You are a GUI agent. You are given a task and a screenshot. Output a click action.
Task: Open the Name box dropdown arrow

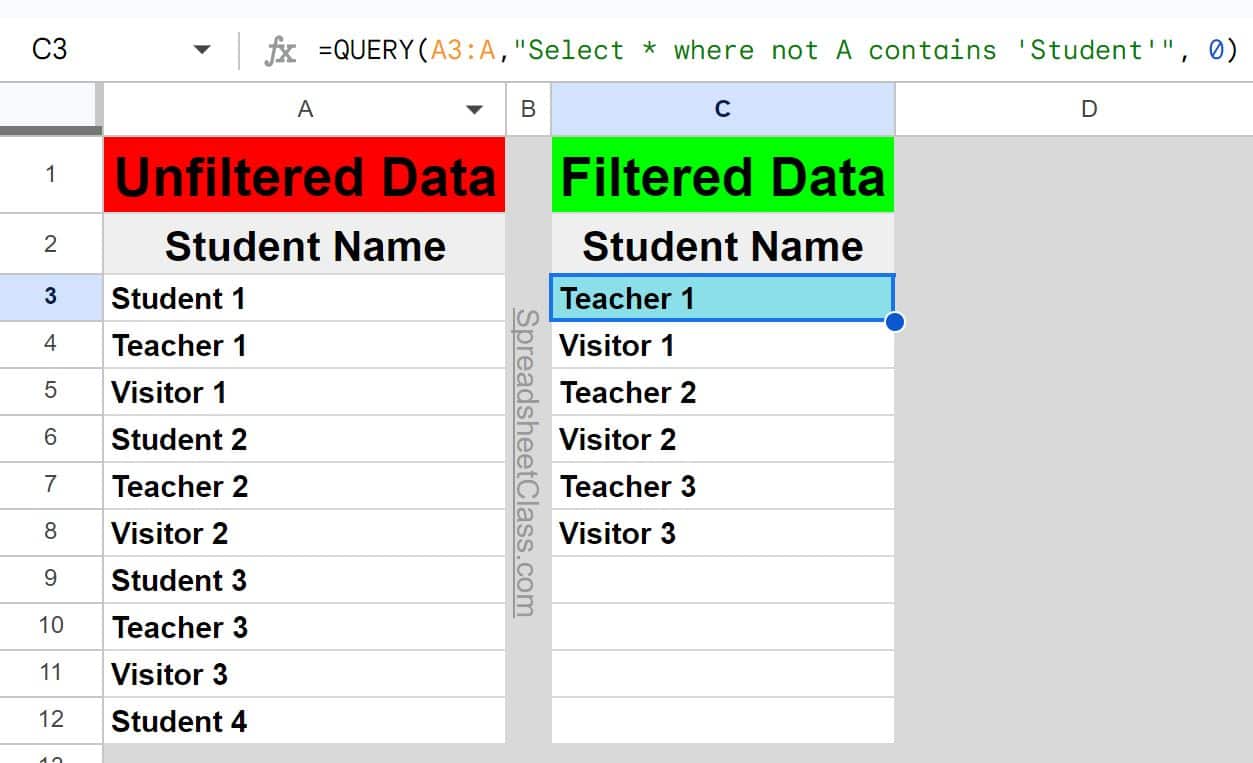point(202,50)
